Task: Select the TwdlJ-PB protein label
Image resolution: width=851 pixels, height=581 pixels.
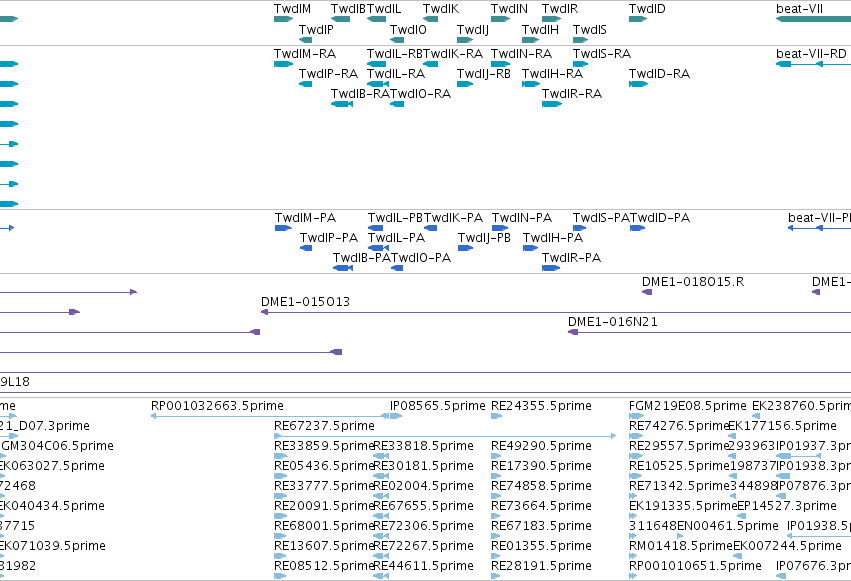Action: tap(484, 238)
